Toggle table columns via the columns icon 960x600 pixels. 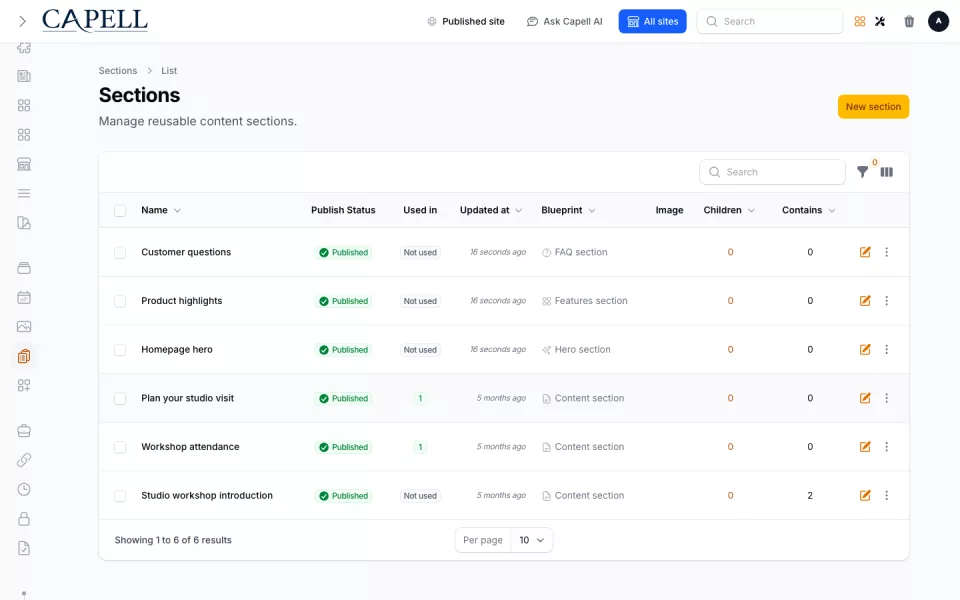point(887,172)
